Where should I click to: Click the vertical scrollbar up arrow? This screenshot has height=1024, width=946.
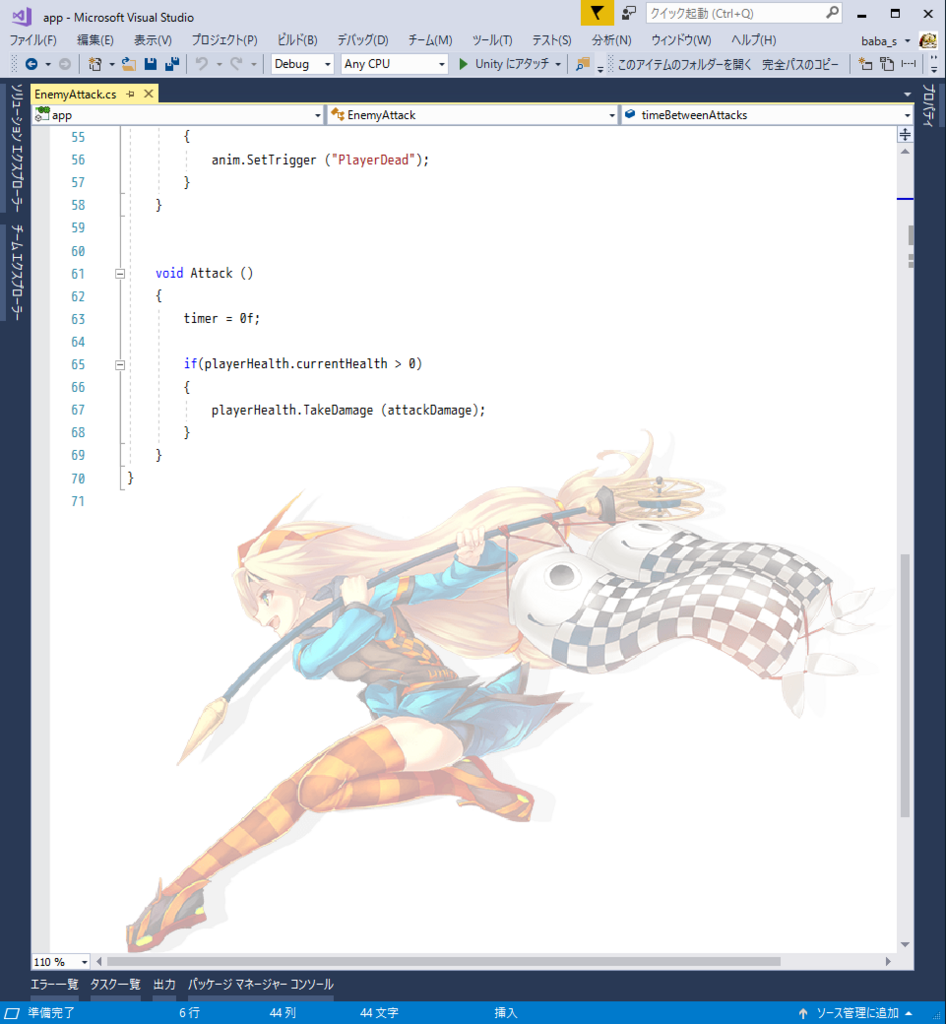pyautogui.click(x=905, y=152)
